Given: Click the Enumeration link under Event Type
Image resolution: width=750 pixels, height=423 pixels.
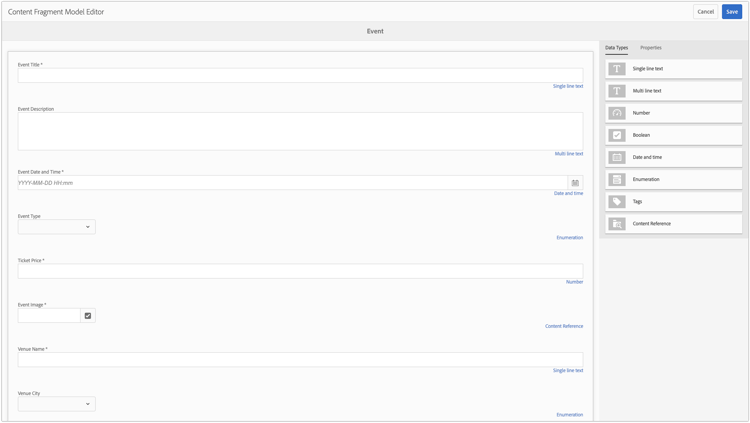Looking at the screenshot, I should [570, 237].
